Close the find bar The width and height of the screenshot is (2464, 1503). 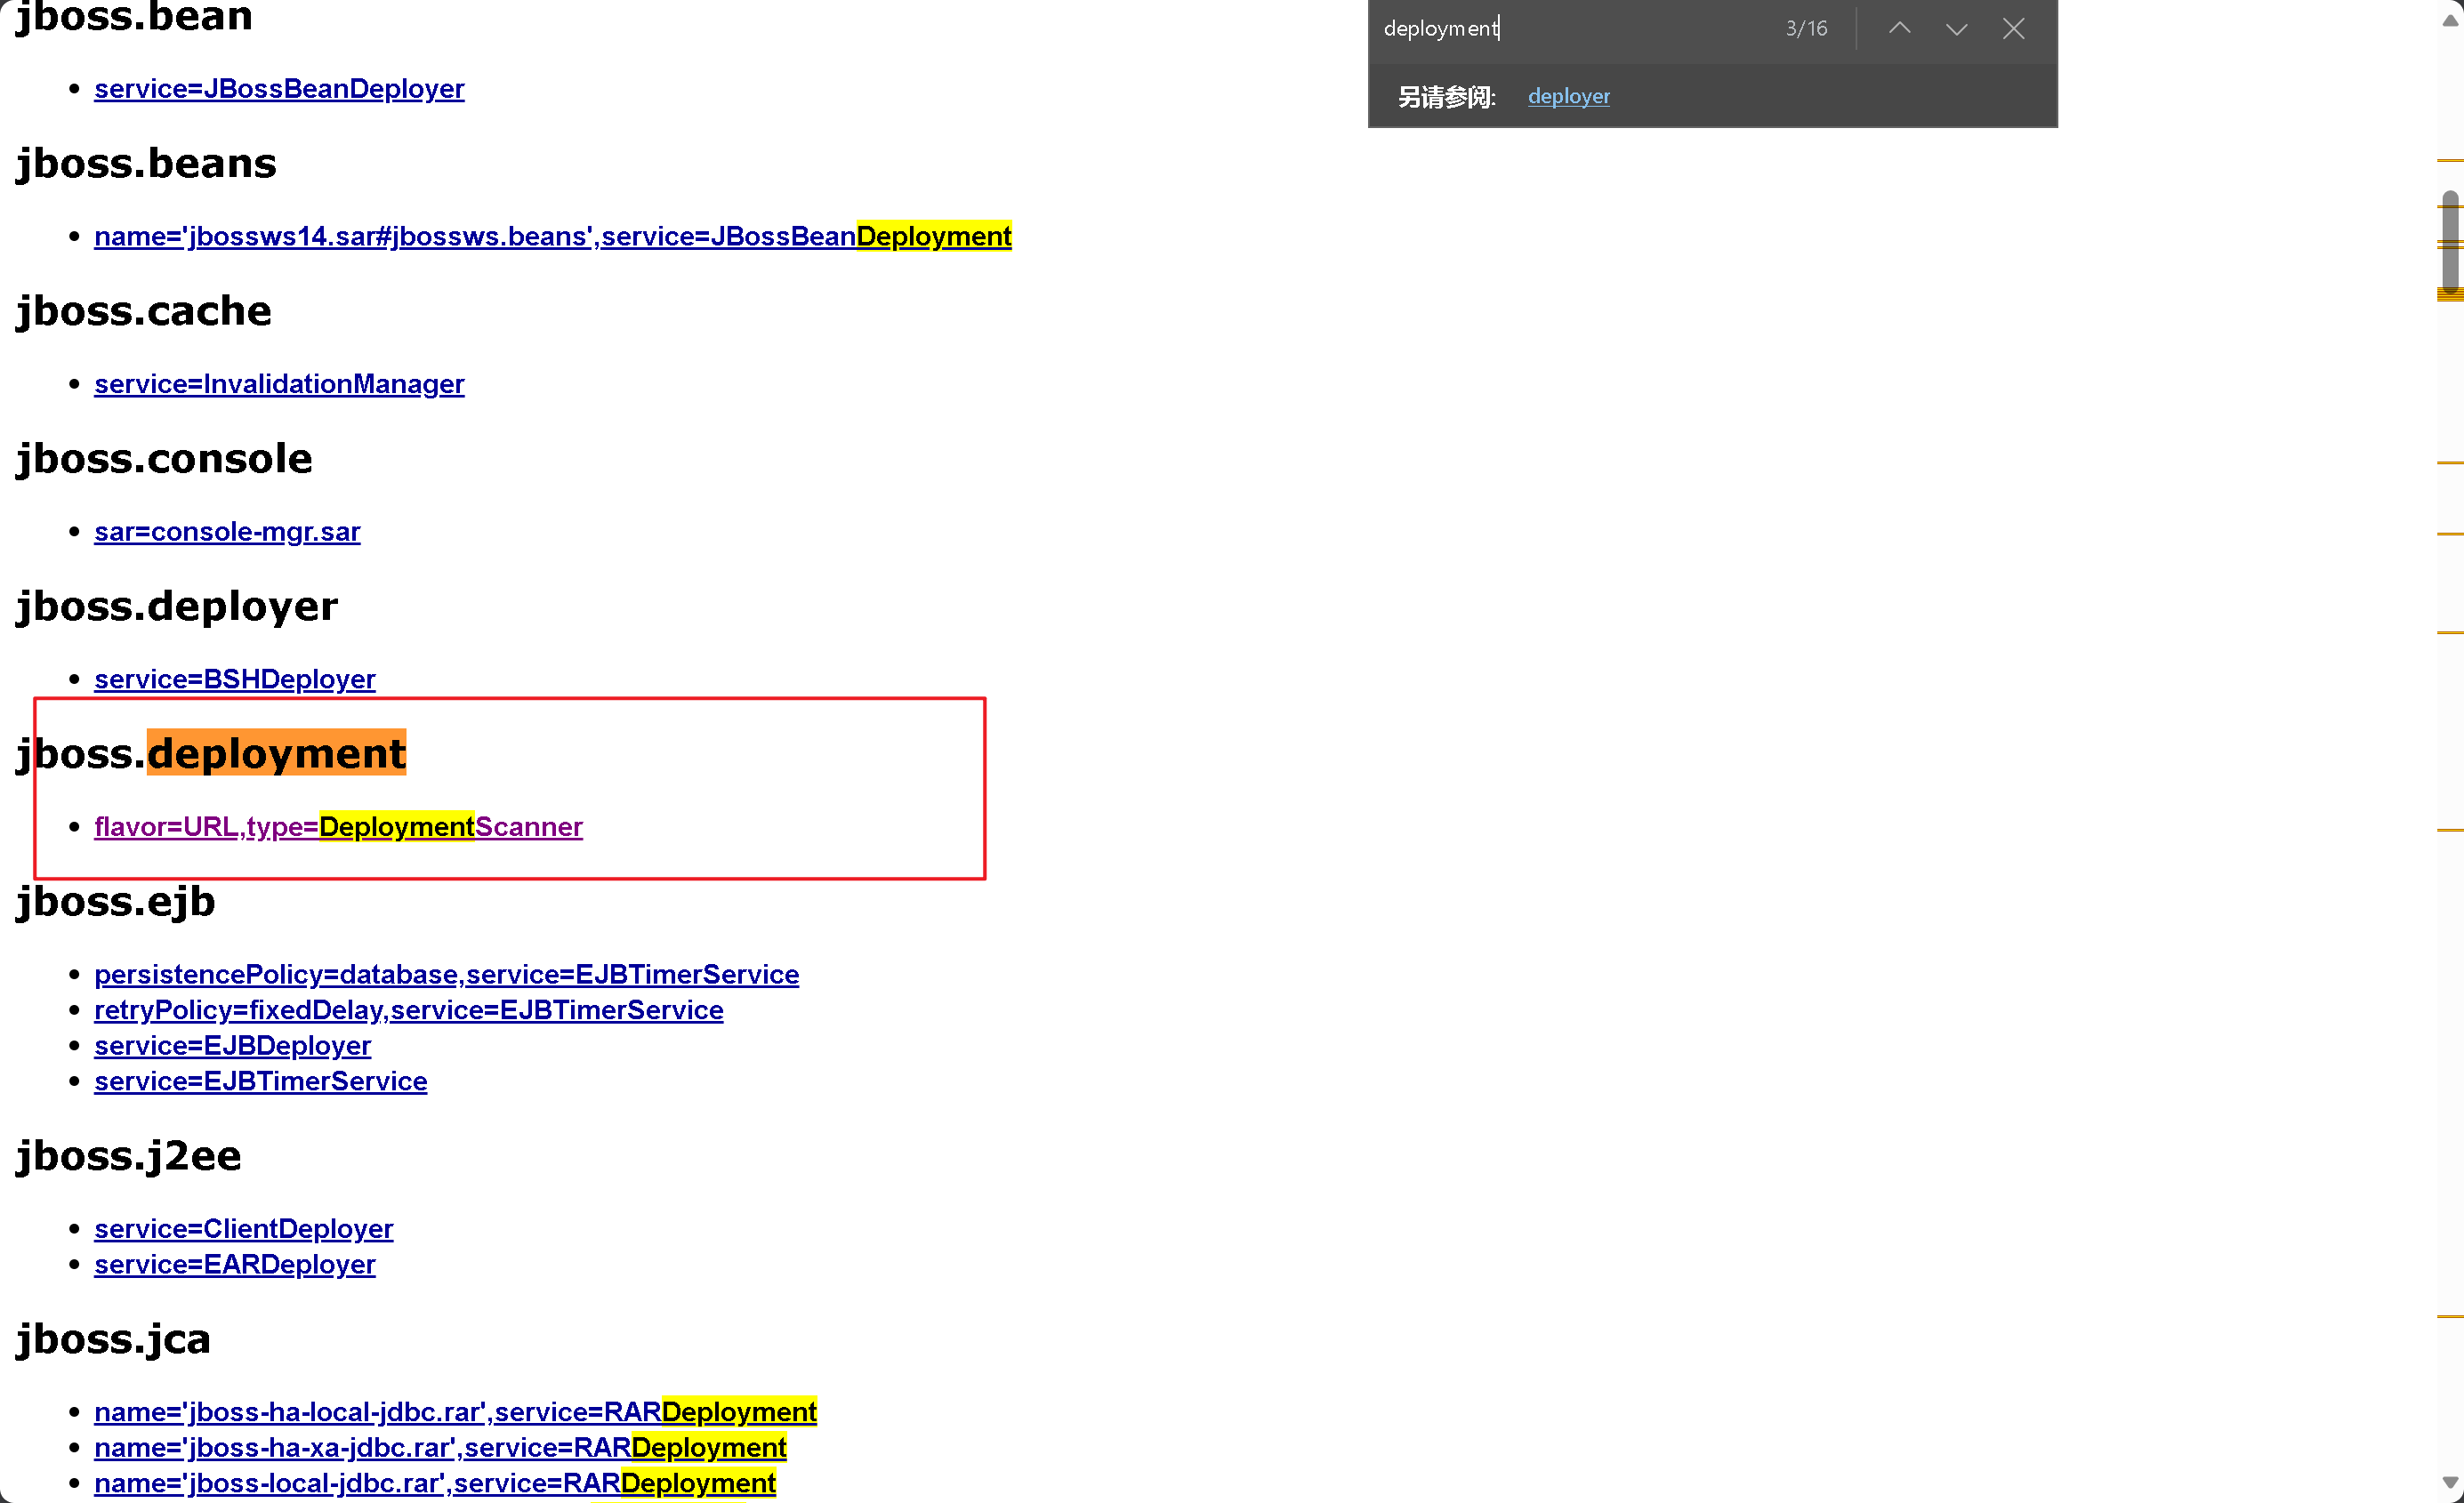(2013, 29)
